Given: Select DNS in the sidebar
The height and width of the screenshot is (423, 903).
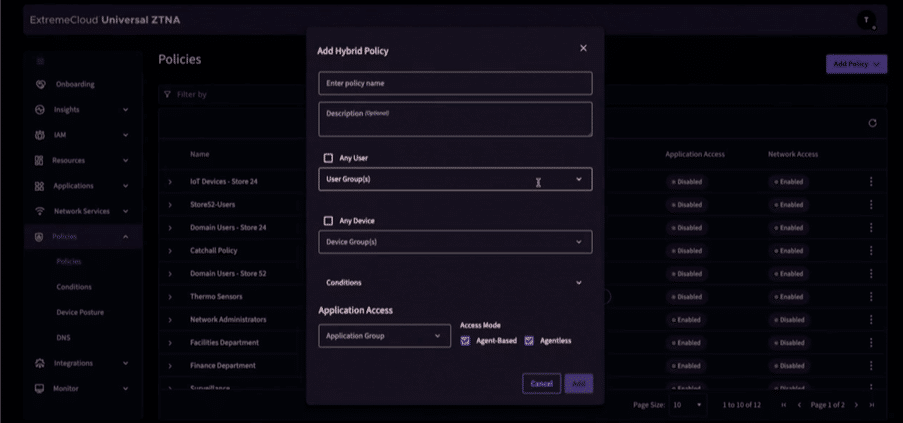Looking at the screenshot, I should 63,338.
